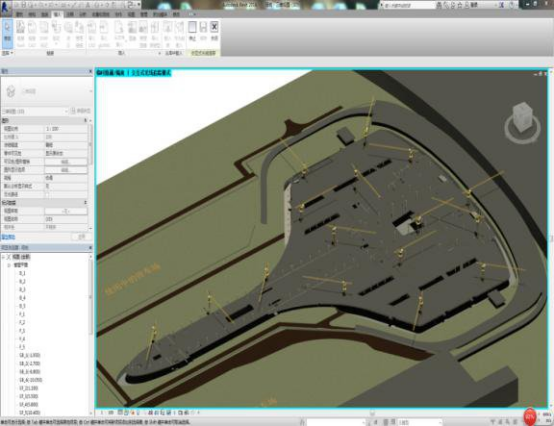Image resolution: width=554 pixels, height=426 pixels.
Task: Click the View Template <None> button
Action: 66,211
